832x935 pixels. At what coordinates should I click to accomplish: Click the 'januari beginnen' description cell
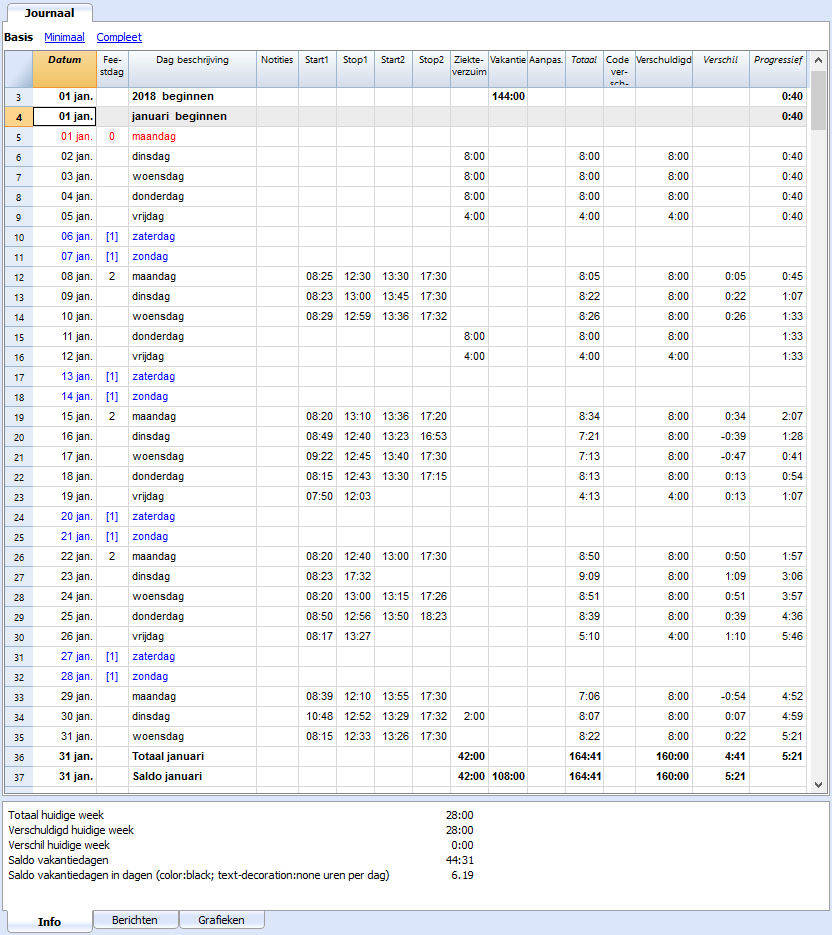coord(193,116)
